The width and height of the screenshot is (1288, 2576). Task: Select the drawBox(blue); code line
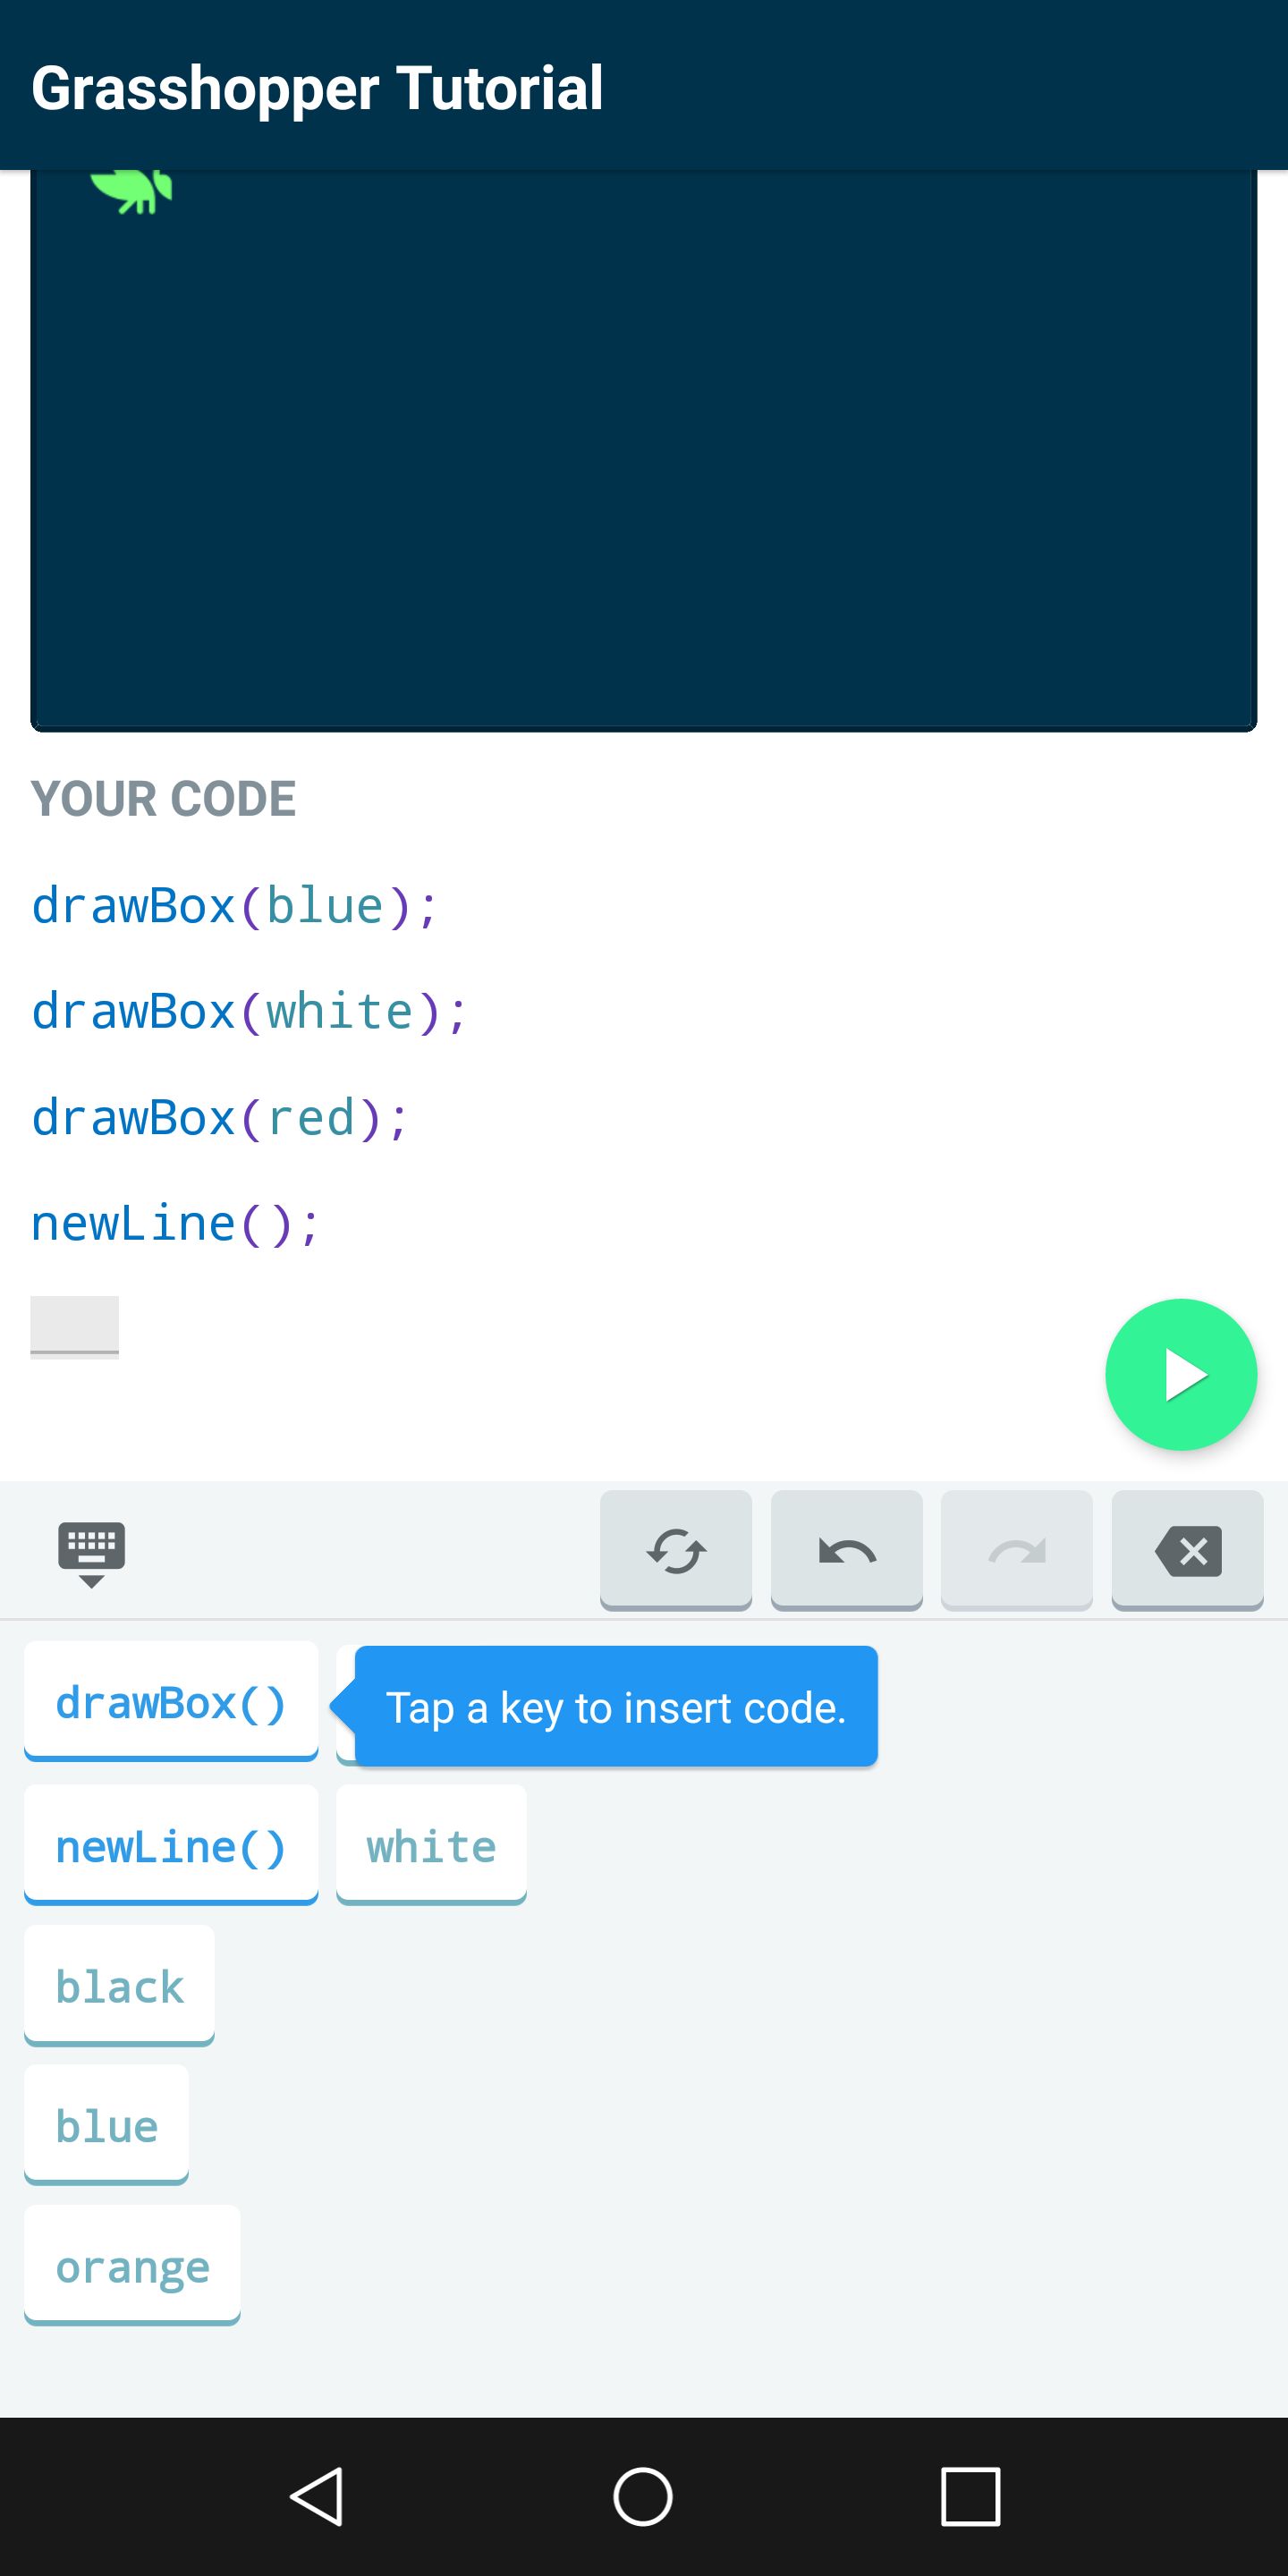coord(234,906)
